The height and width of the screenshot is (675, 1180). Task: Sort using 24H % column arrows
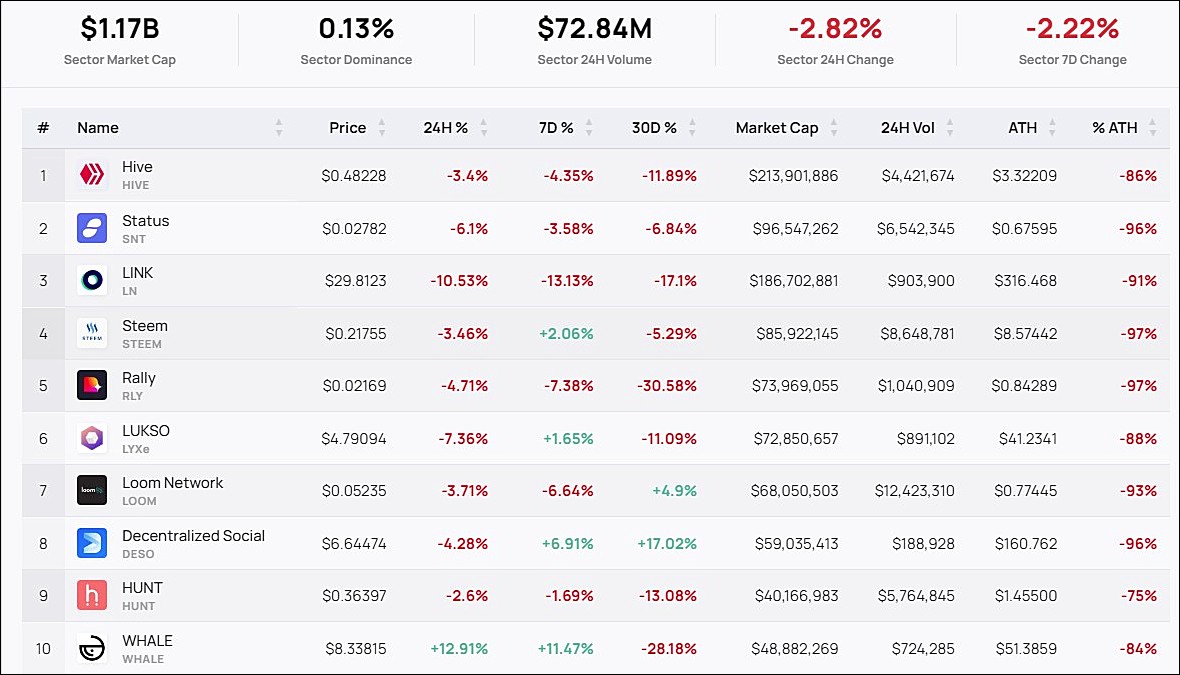[x=484, y=128]
